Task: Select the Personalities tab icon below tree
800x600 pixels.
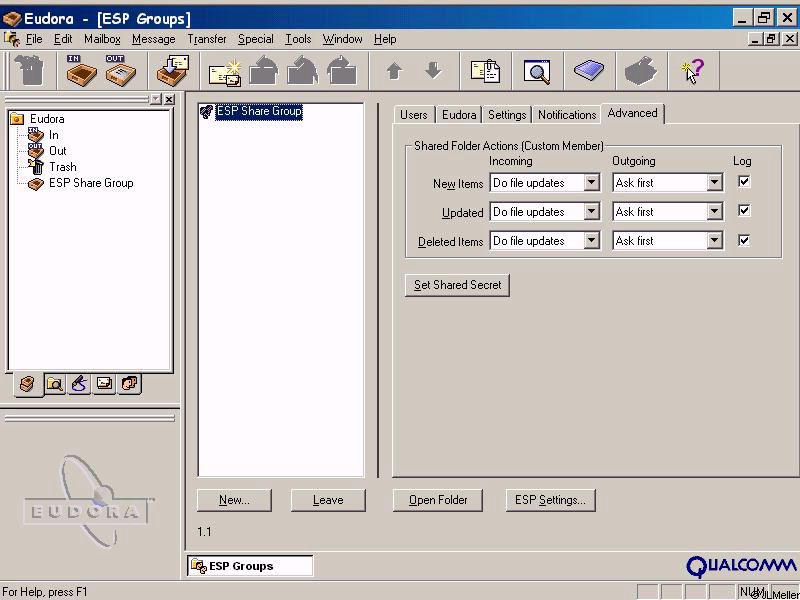Action: [130, 384]
